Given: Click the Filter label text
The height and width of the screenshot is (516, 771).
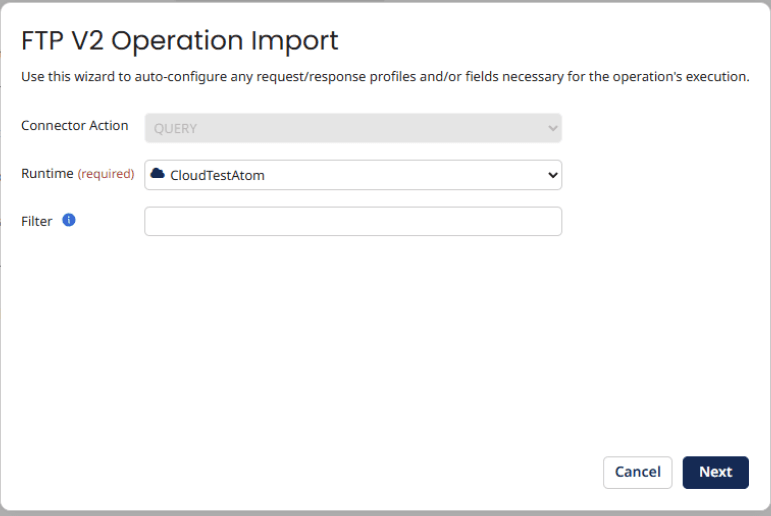Looking at the screenshot, I should pyautogui.click(x=37, y=221).
